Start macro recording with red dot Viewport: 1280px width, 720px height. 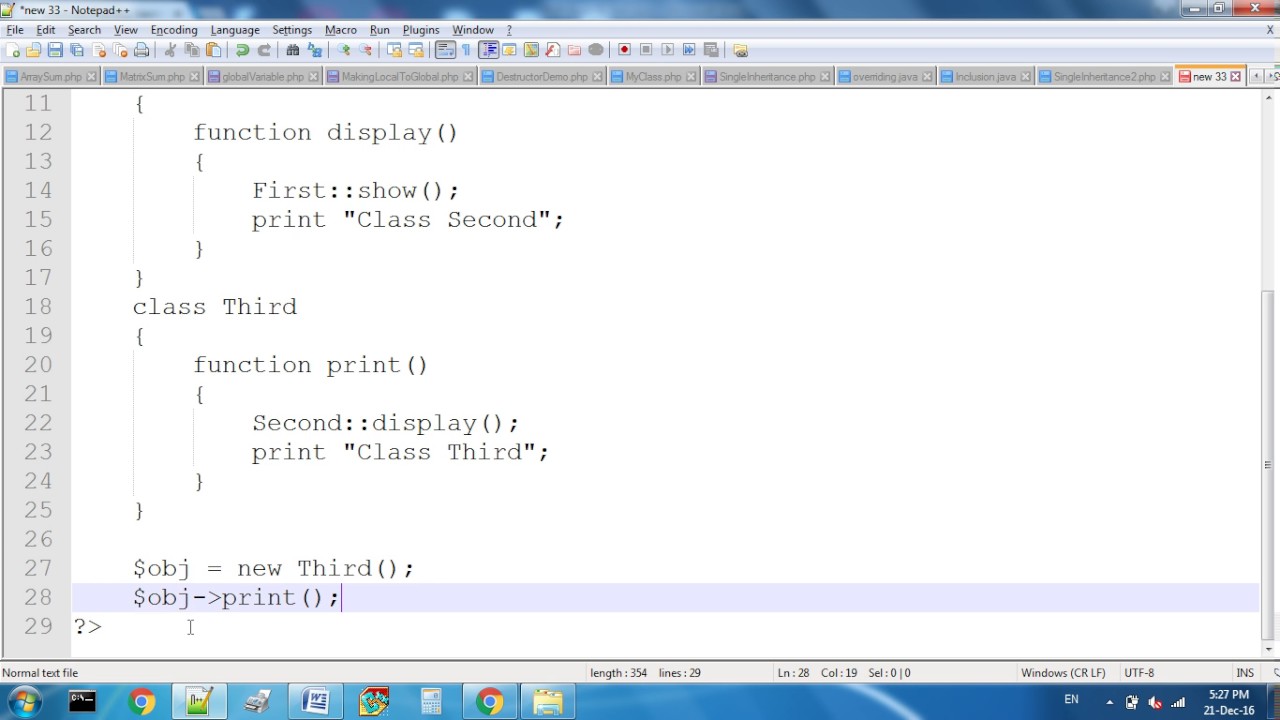pos(624,50)
